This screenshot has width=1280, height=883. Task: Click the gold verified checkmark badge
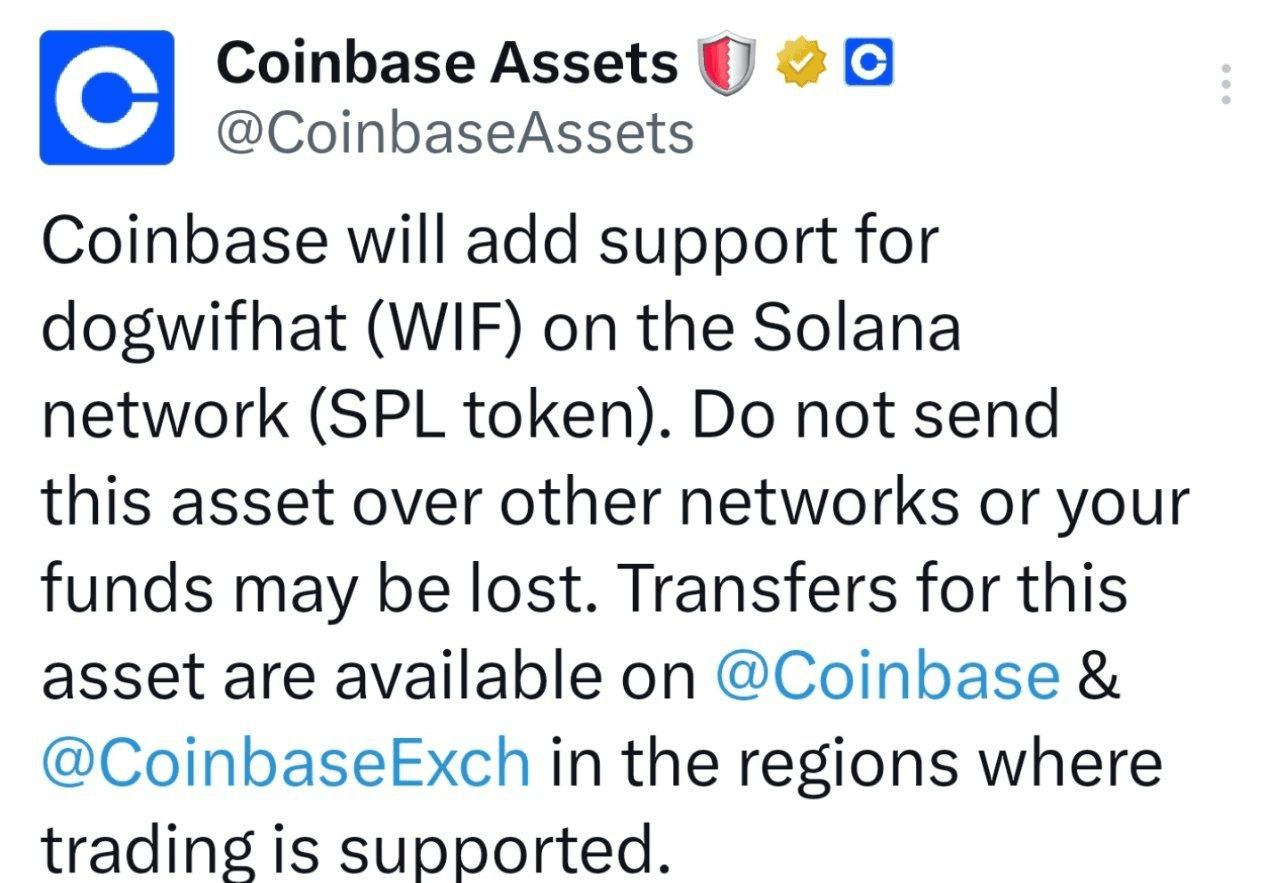coord(802,64)
